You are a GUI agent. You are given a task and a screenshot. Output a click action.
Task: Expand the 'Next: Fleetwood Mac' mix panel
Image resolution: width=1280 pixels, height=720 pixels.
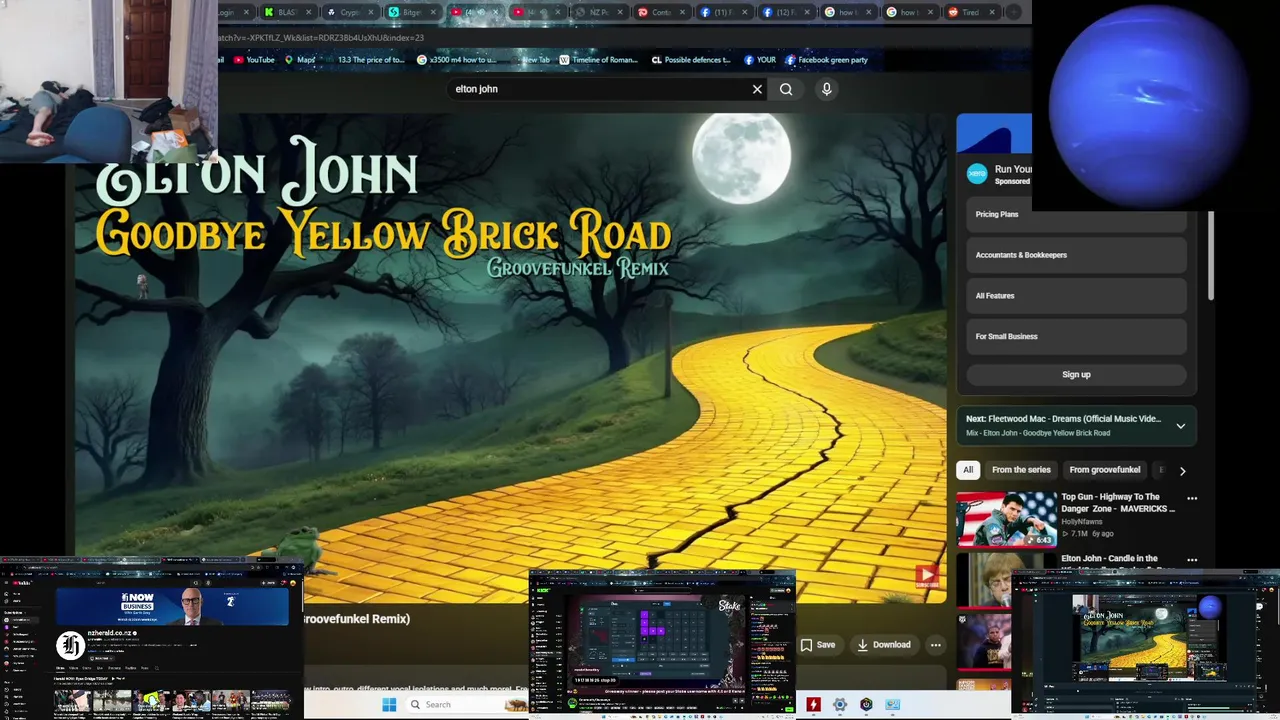coord(1180,426)
